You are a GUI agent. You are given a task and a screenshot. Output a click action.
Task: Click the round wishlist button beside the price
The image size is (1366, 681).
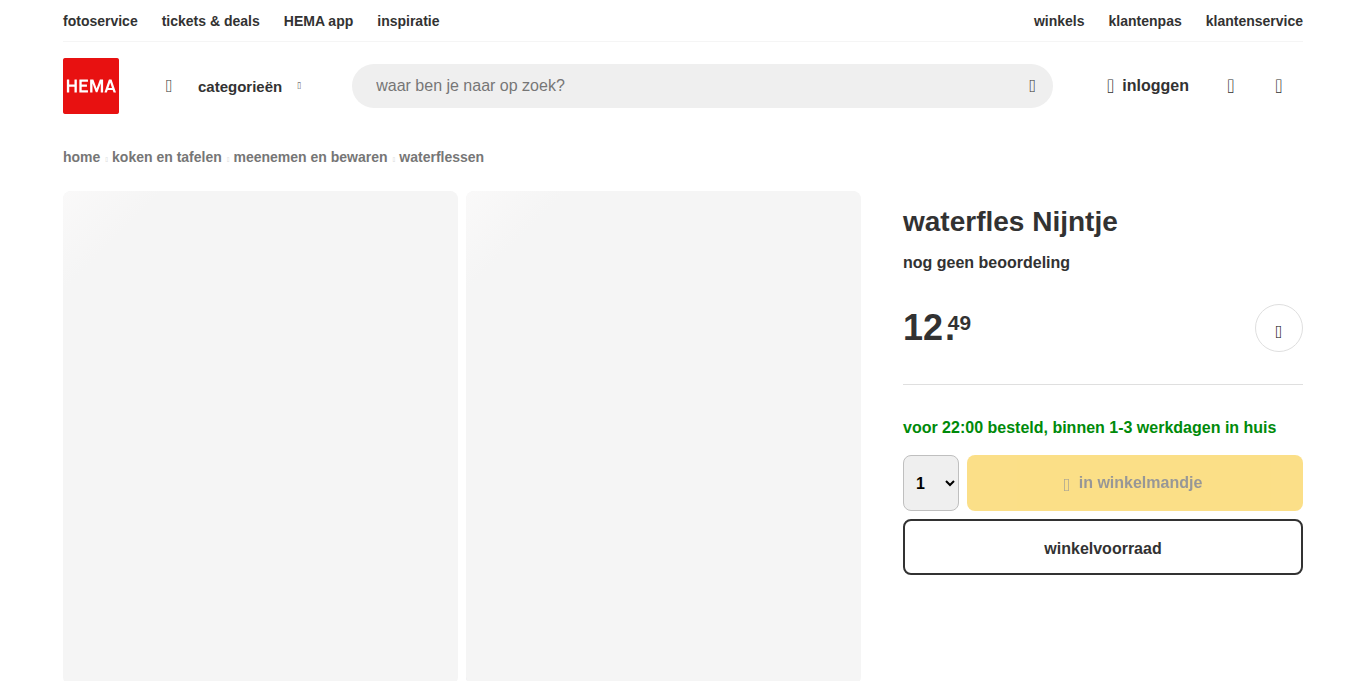point(1278,329)
